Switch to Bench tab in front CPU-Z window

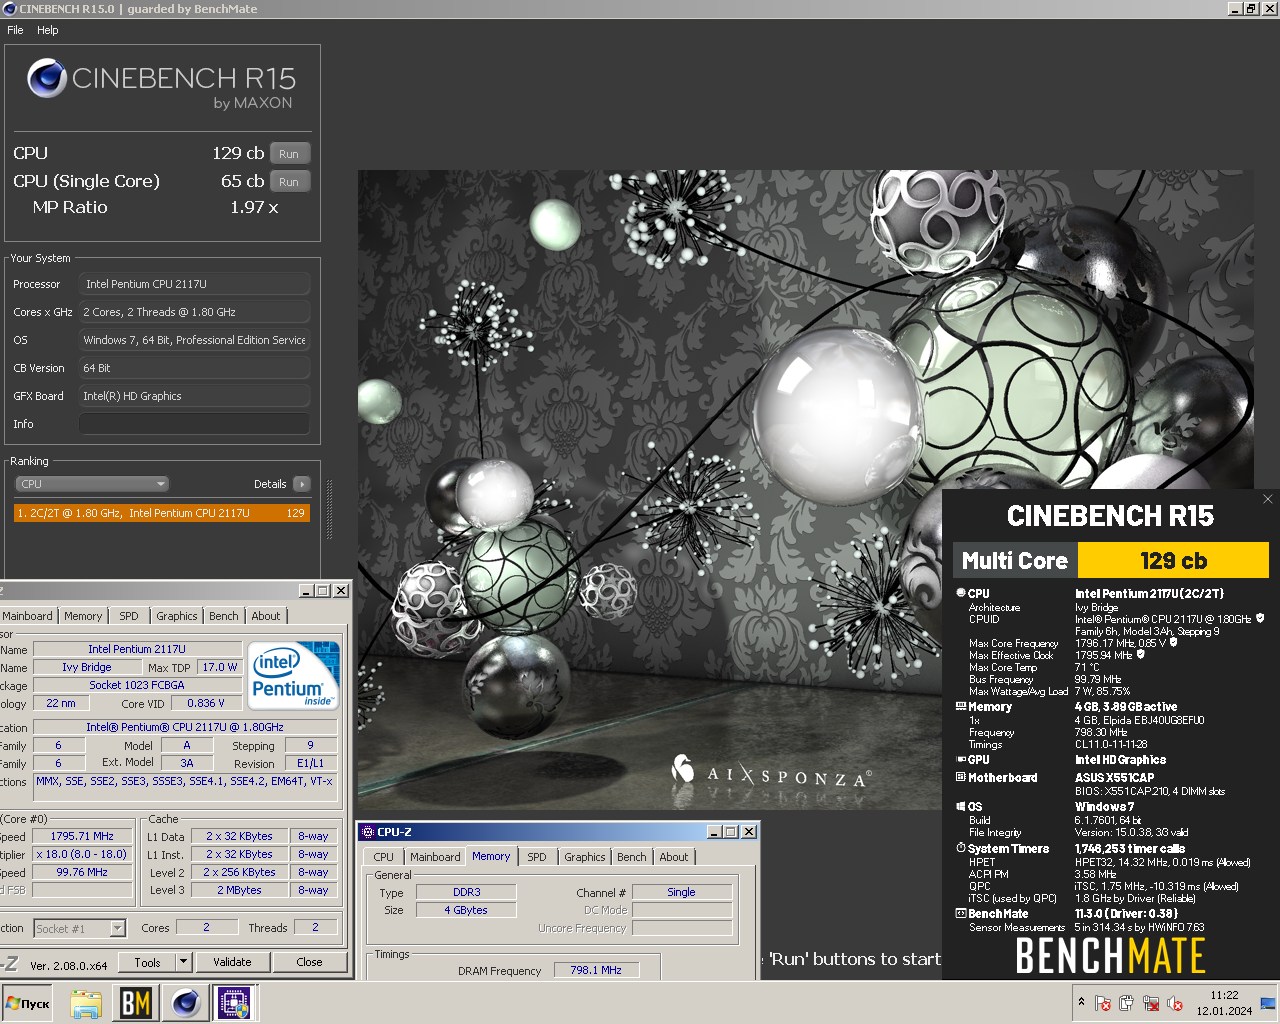coord(632,857)
